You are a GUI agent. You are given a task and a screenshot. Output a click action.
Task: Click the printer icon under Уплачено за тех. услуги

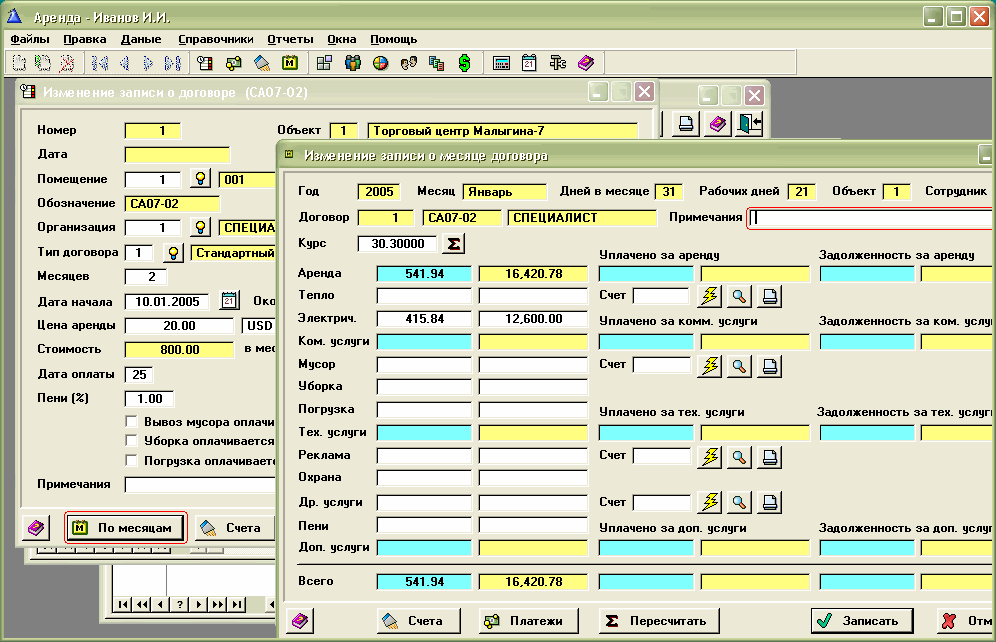pos(768,457)
